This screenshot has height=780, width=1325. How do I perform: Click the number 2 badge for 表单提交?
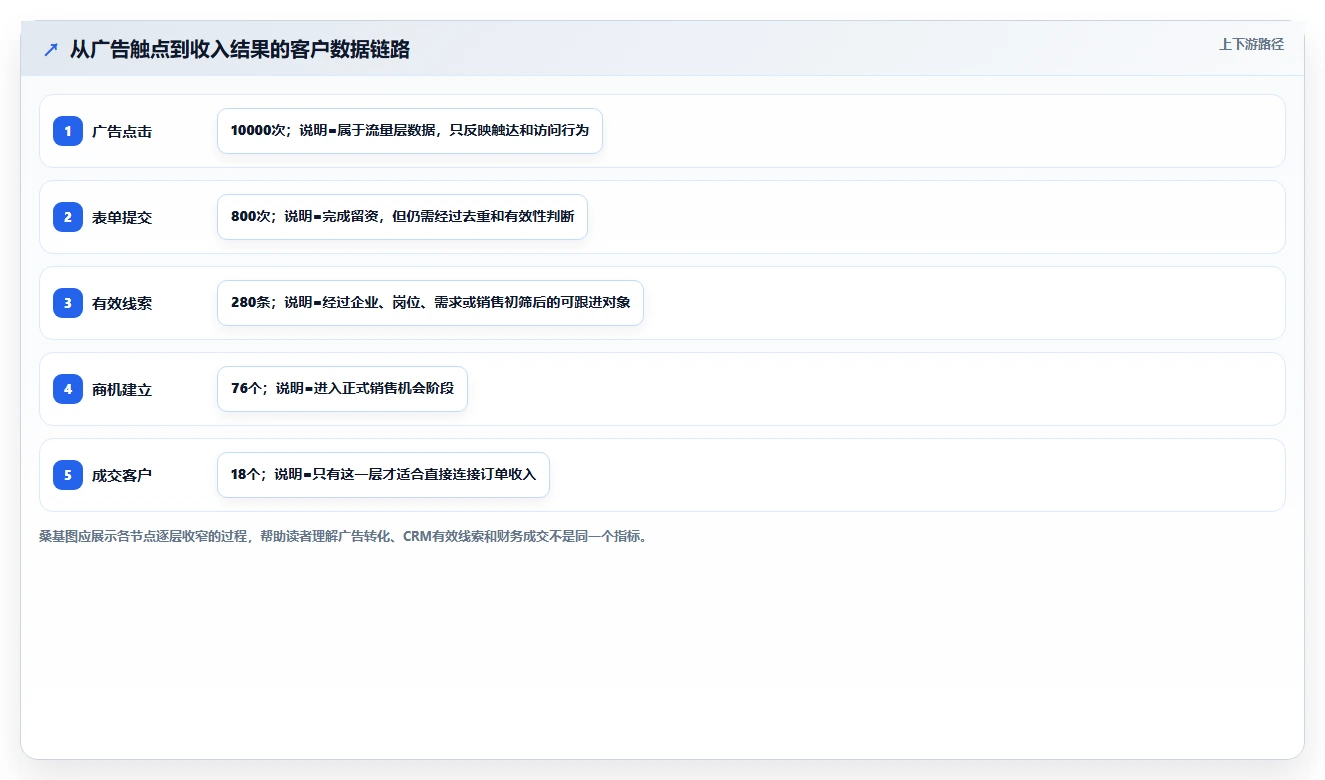[68, 217]
